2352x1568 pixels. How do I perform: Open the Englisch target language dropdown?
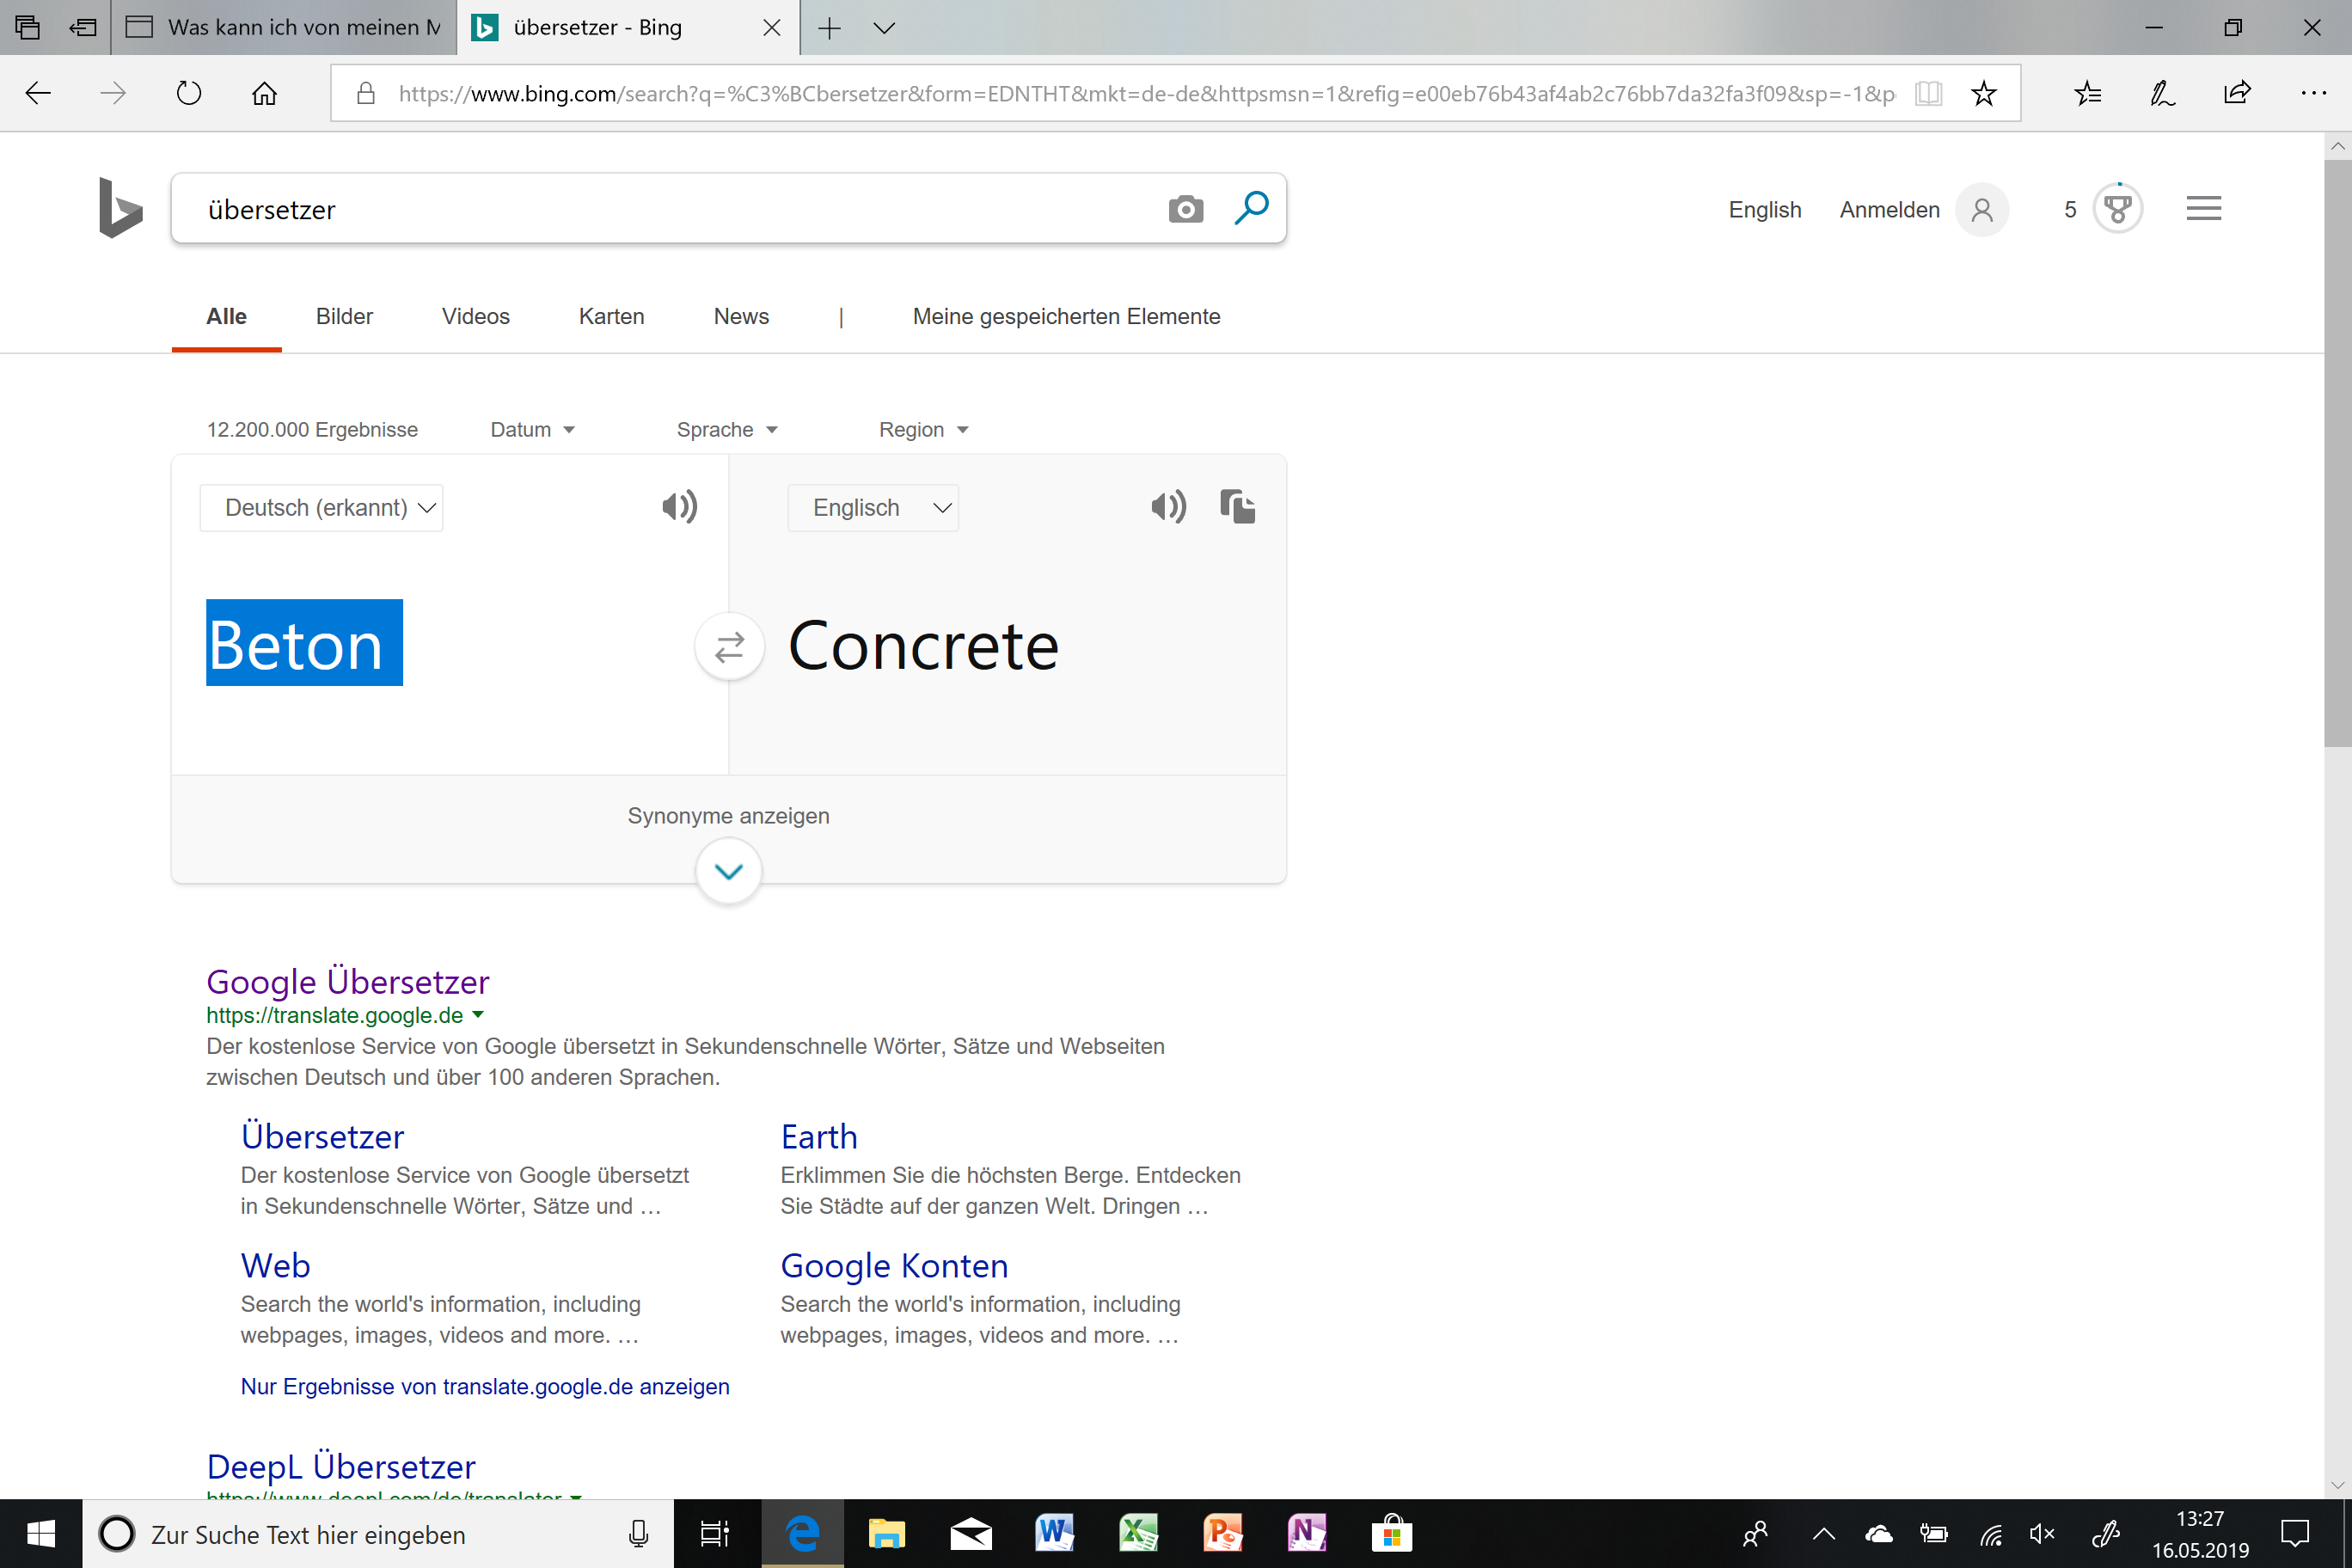873,508
